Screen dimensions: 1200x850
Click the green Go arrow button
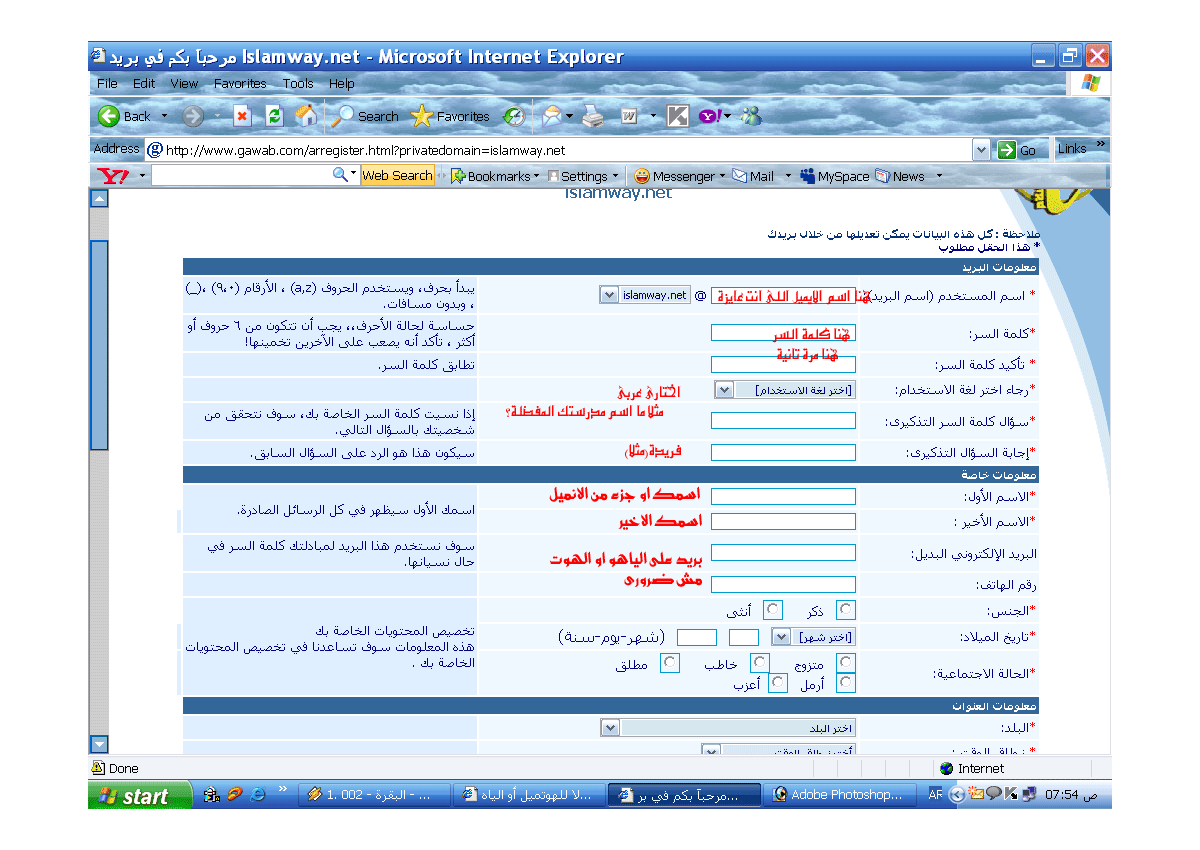1007,150
